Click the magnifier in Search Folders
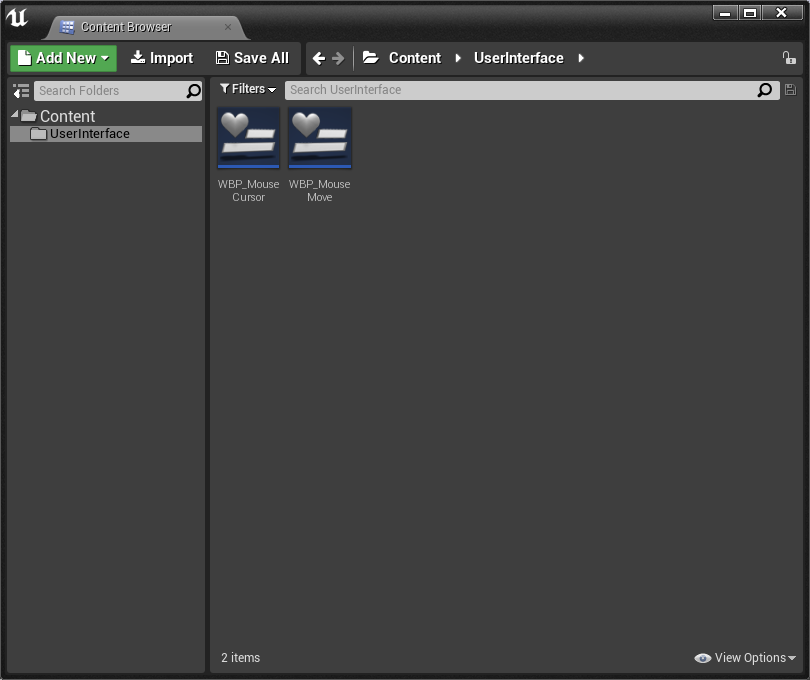Screen dimensions: 810x680 click(x=194, y=91)
